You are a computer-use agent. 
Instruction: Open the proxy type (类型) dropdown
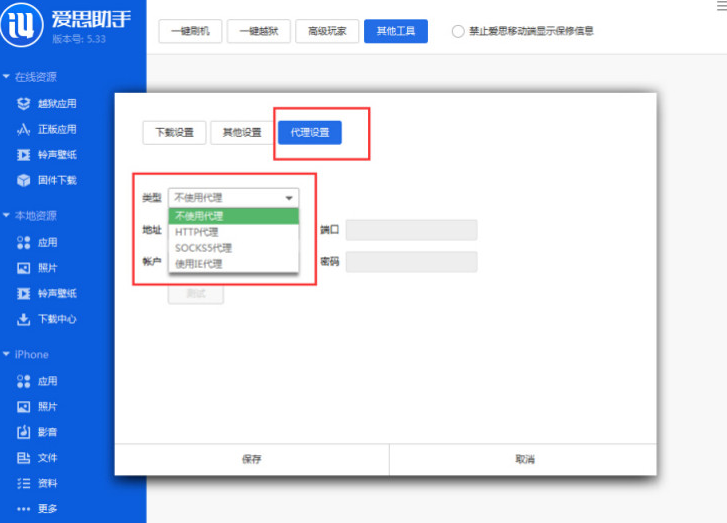[x=233, y=198]
